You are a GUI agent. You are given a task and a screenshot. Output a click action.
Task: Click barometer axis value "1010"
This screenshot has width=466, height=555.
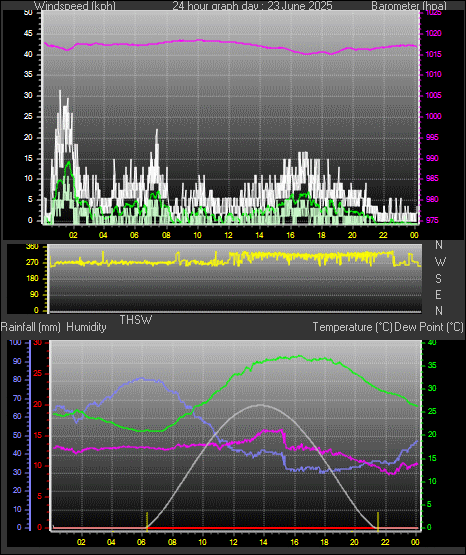click(x=433, y=74)
